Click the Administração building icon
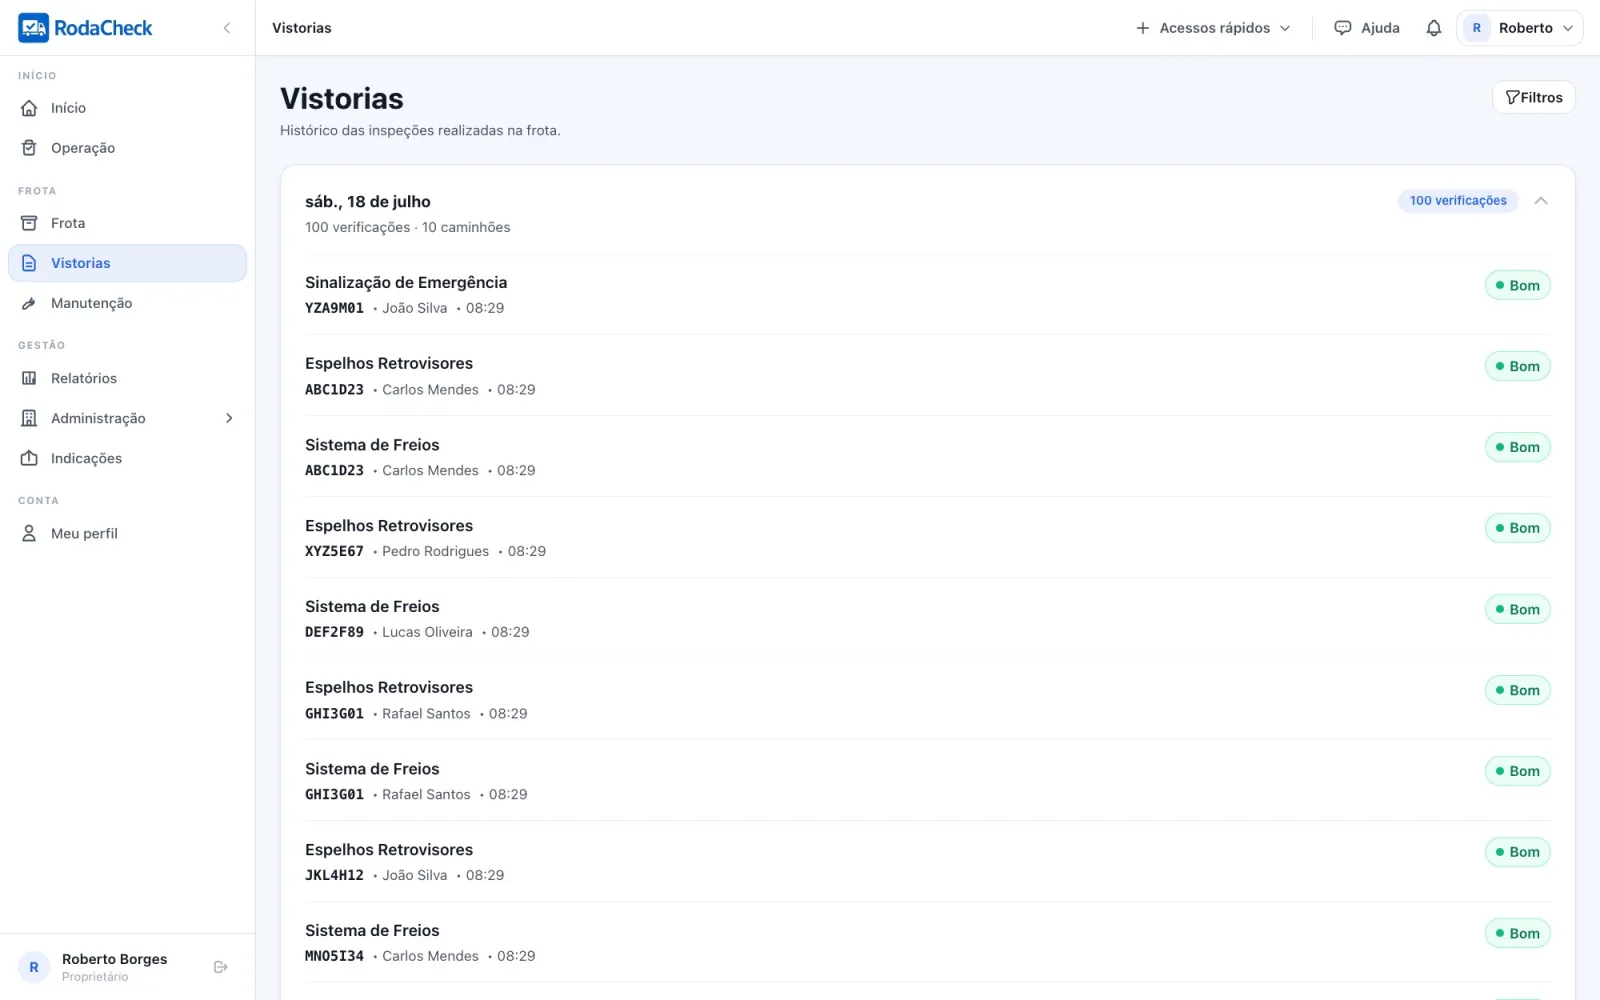This screenshot has height=1000, width=1600. pyautogui.click(x=29, y=418)
